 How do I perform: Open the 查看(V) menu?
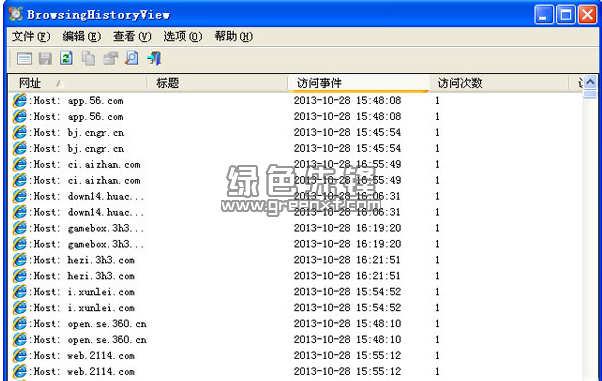point(132,36)
